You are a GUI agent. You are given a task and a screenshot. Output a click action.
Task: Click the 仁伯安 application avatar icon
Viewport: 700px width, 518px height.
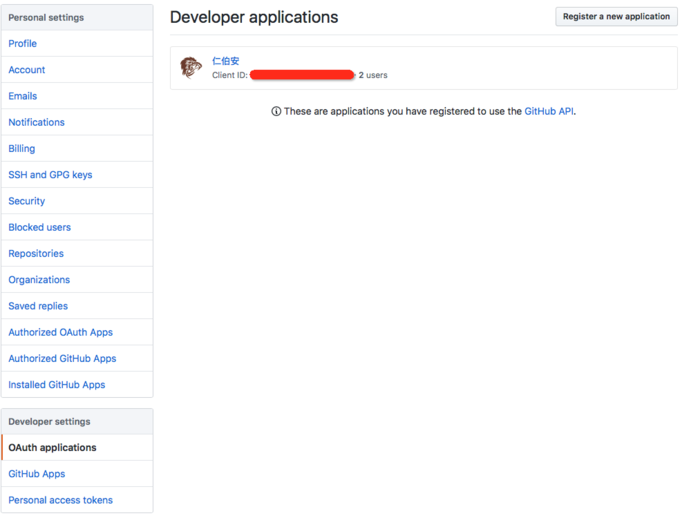click(191, 68)
